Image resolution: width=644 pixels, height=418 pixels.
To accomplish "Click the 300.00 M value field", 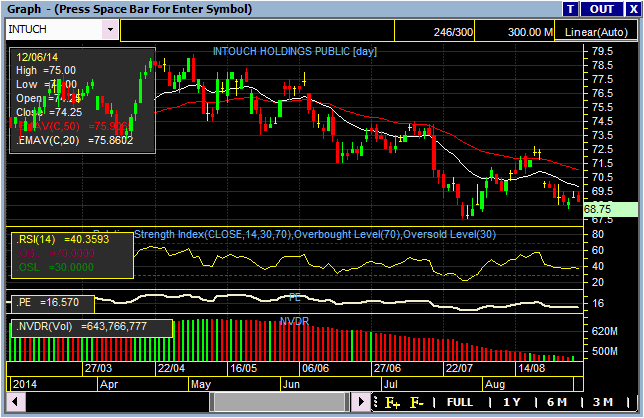I will 515,31.
